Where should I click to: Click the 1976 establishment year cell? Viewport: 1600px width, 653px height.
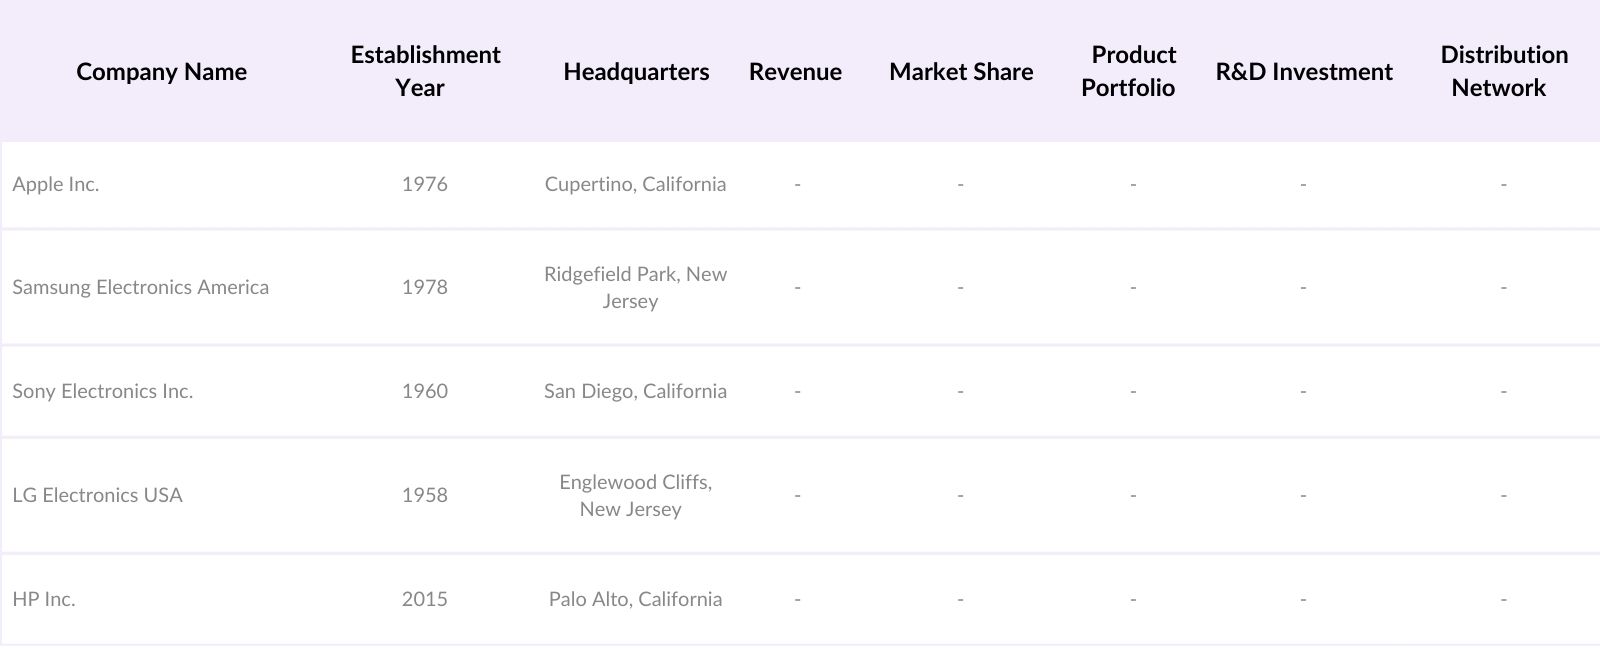click(425, 184)
